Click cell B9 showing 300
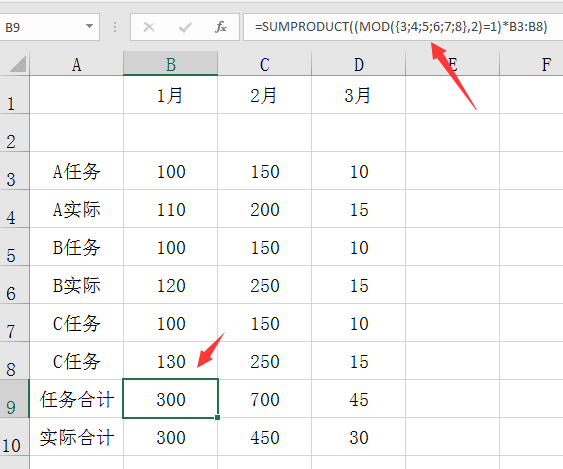Viewport: 563px width, 469px height. tap(171, 399)
